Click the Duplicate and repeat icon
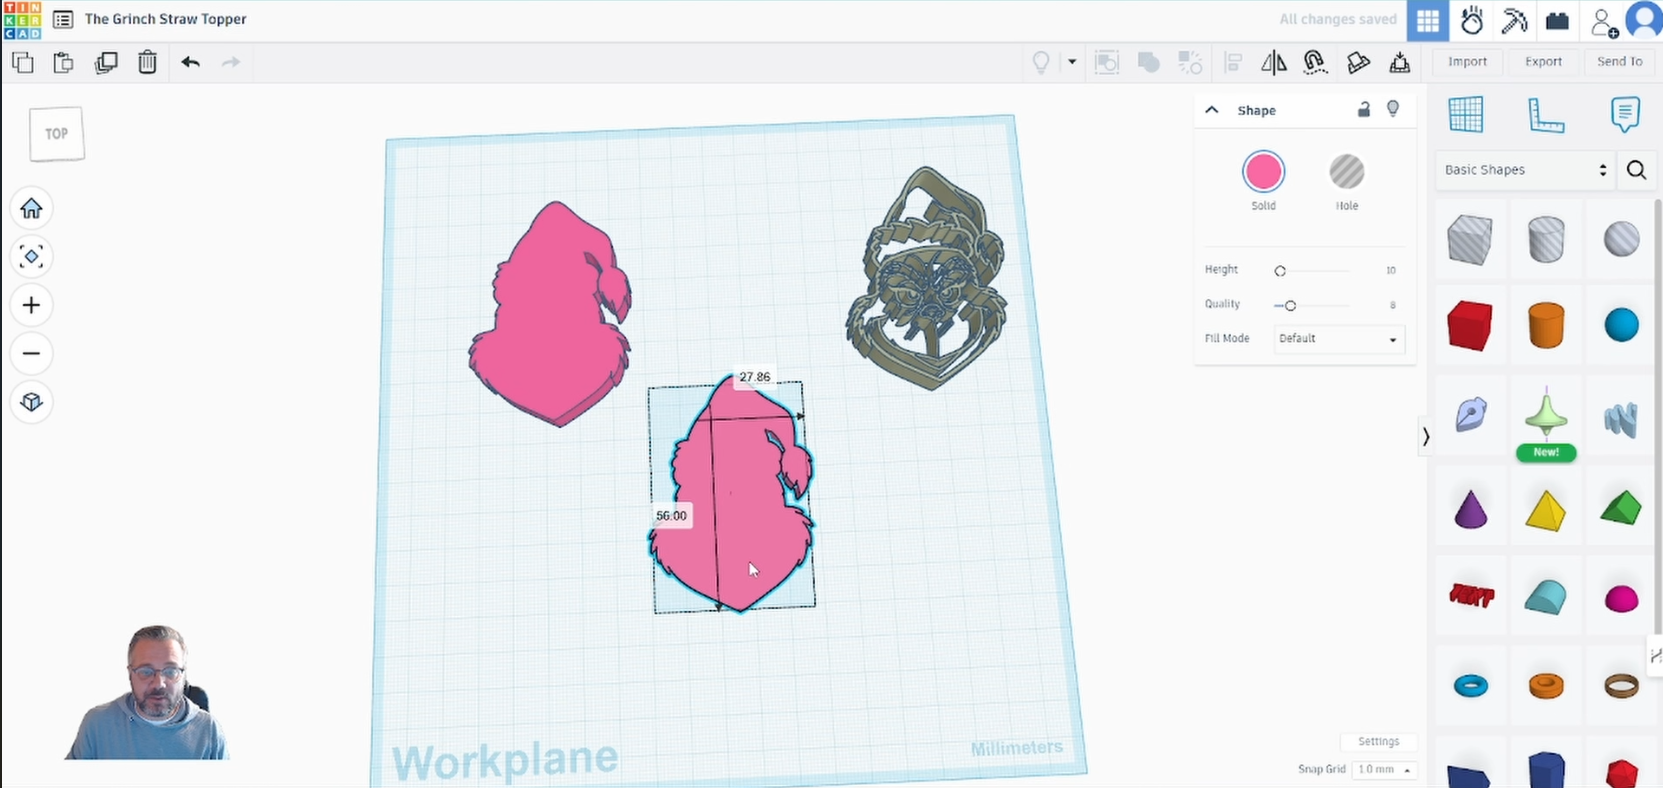This screenshot has height=788, width=1663. pyautogui.click(x=106, y=62)
